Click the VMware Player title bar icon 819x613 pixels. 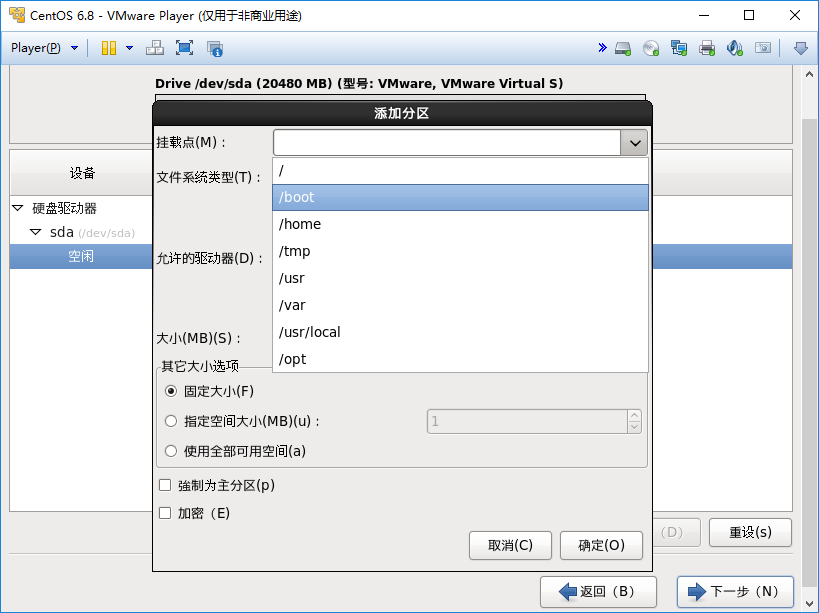[x=17, y=15]
